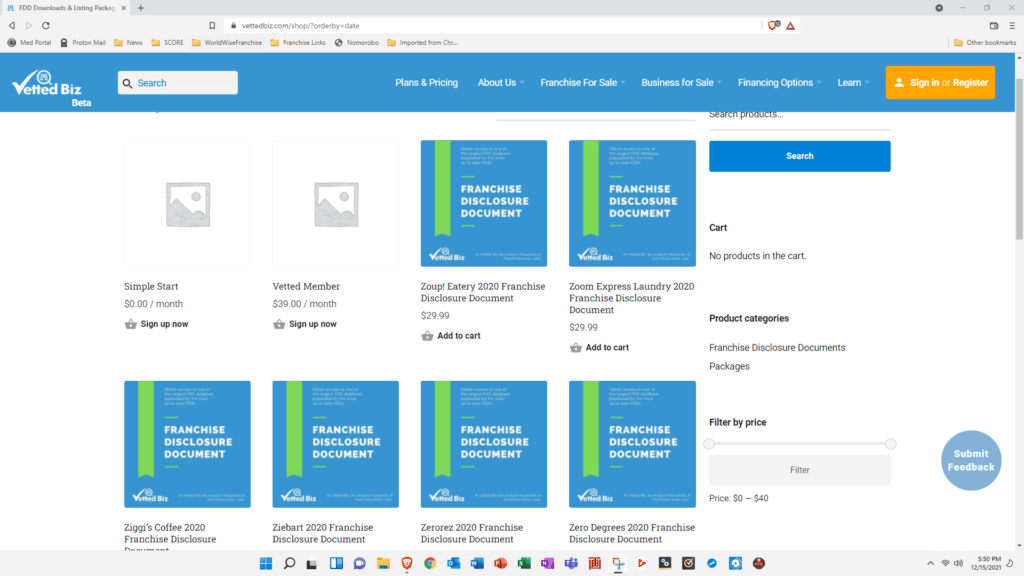Open Zero Degrees 2020 Franchise Disclosure Document title
The image size is (1024, 576).
pyautogui.click(x=632, y=533)
